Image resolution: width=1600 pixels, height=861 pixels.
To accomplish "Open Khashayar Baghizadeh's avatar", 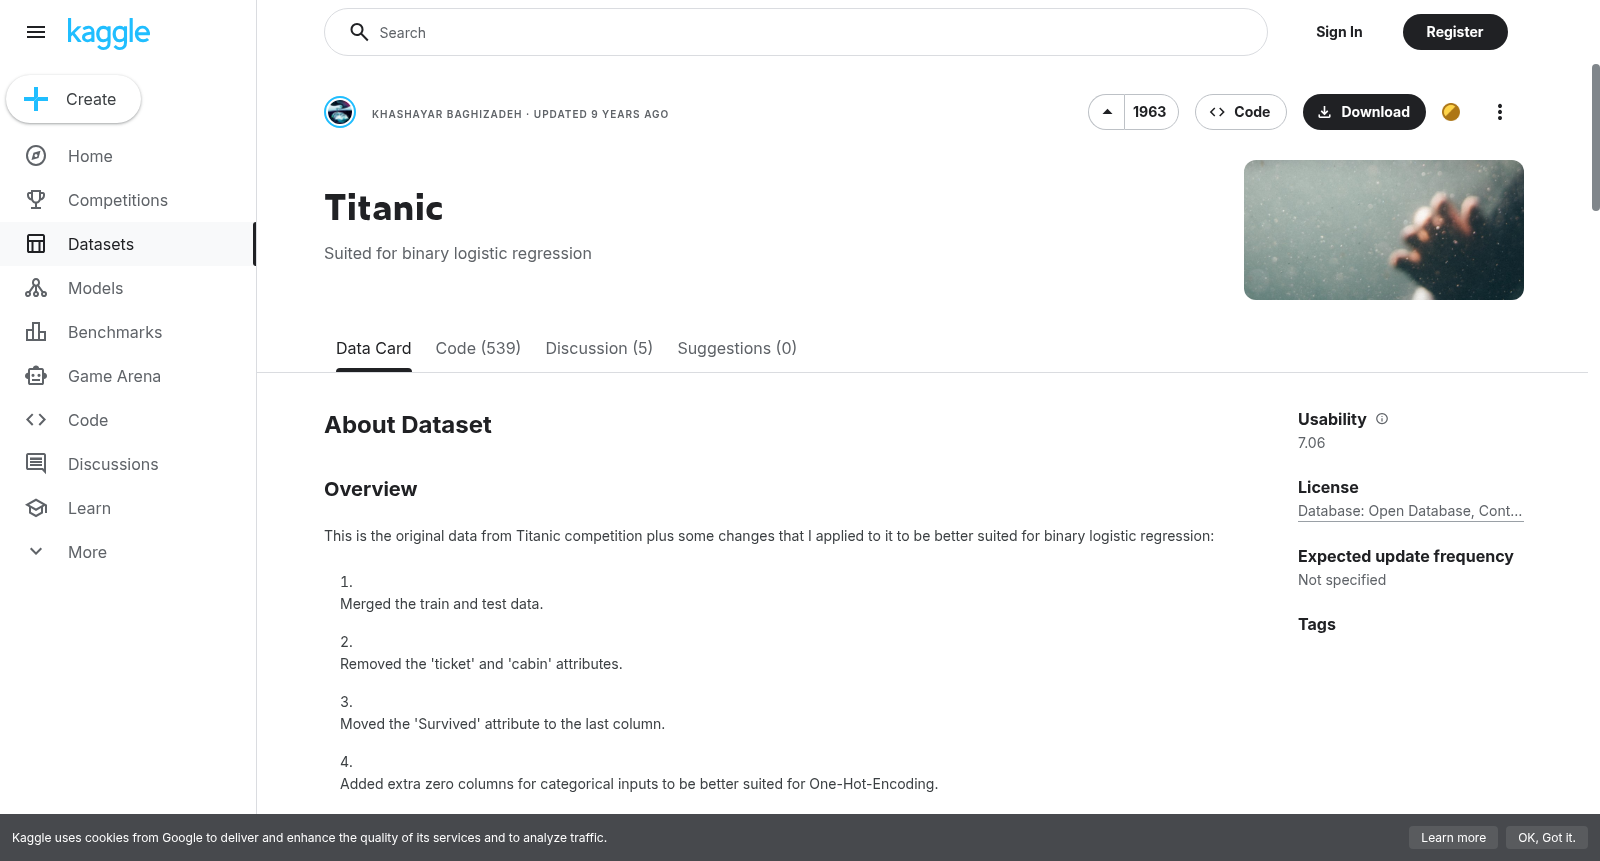I will [x=340, y=112].
